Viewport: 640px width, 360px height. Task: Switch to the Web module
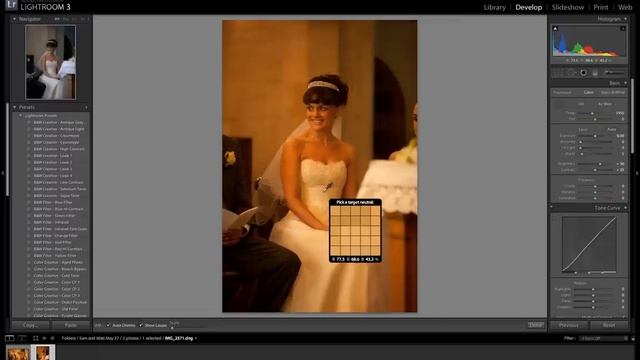click(625, 7)
